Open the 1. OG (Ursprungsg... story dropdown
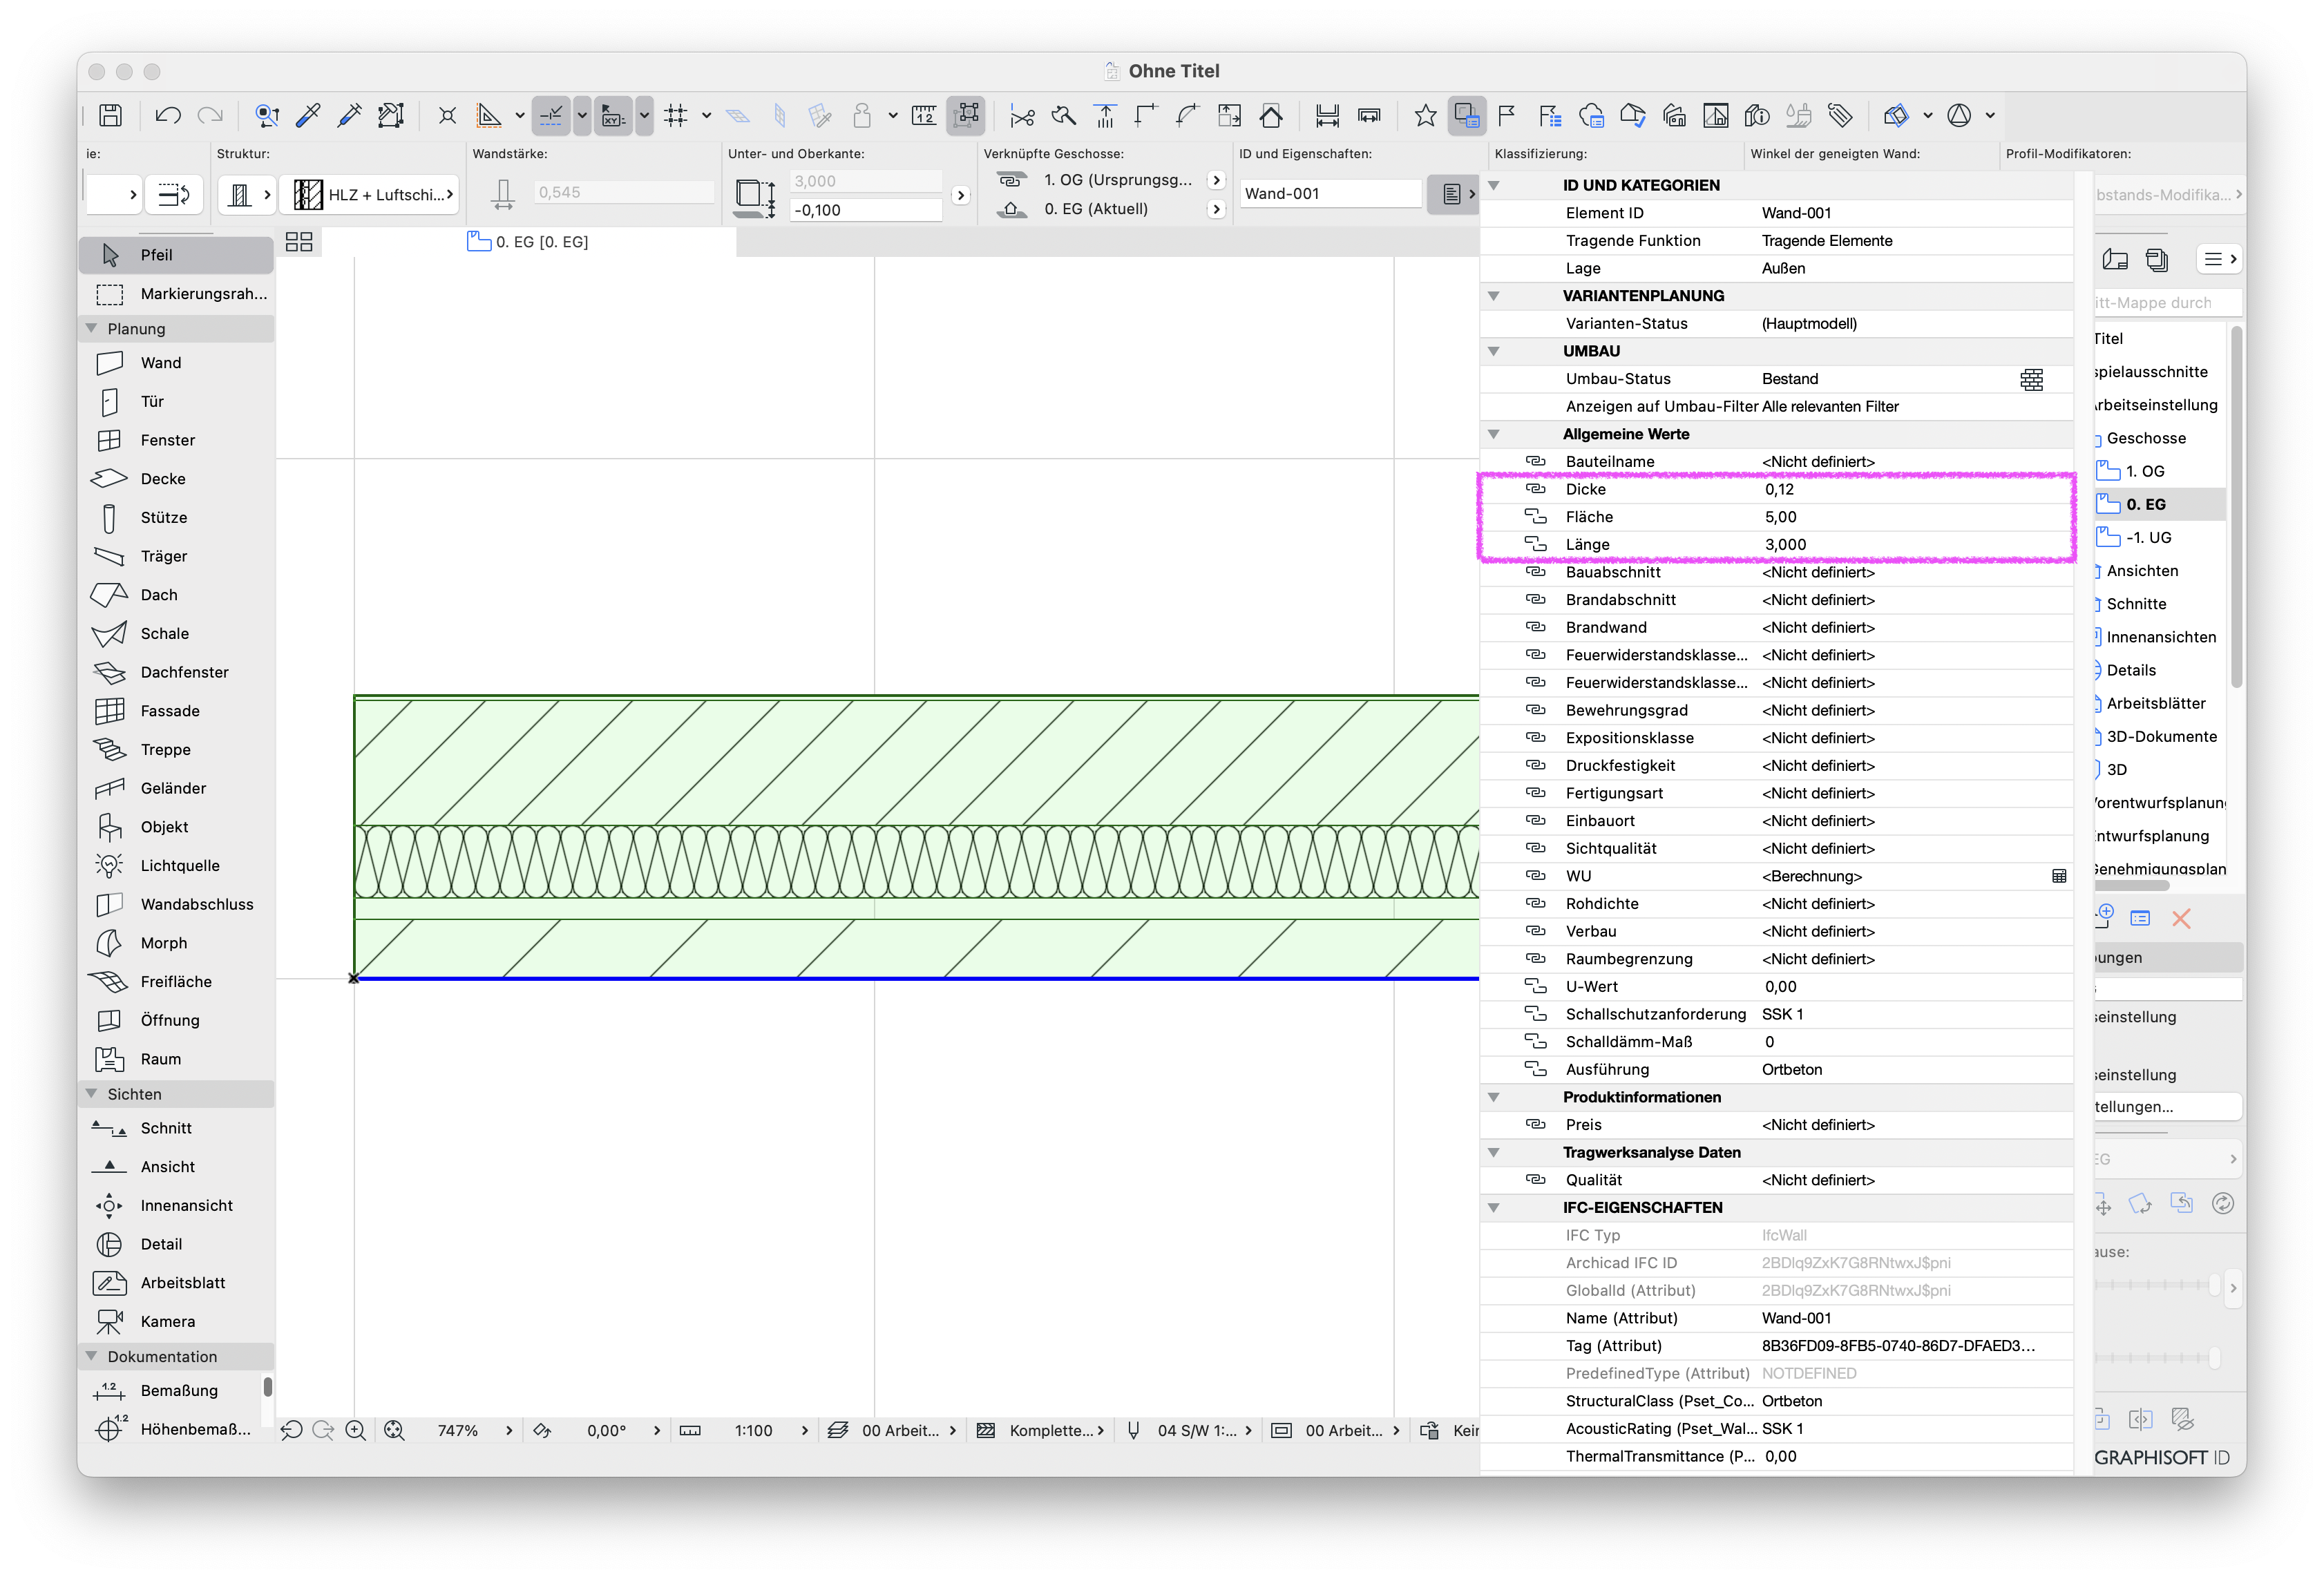2324x1579 pixels. coord(1216,181)
